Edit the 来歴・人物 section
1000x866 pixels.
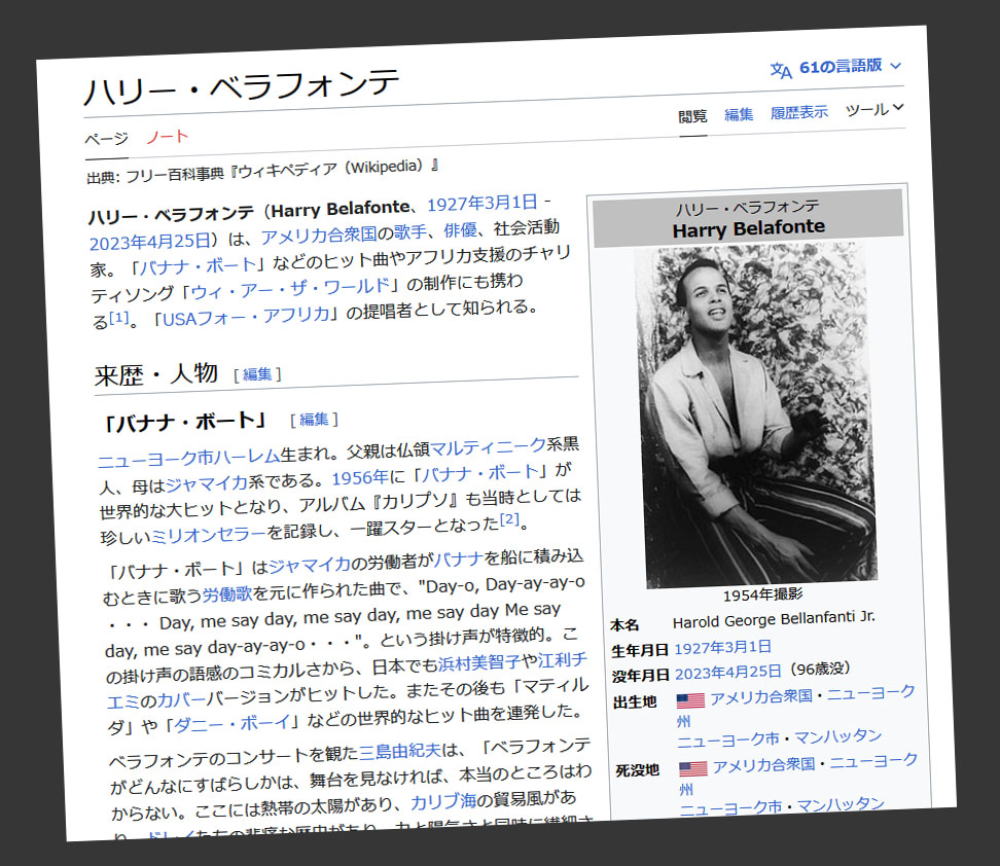[x=257, y=374]
